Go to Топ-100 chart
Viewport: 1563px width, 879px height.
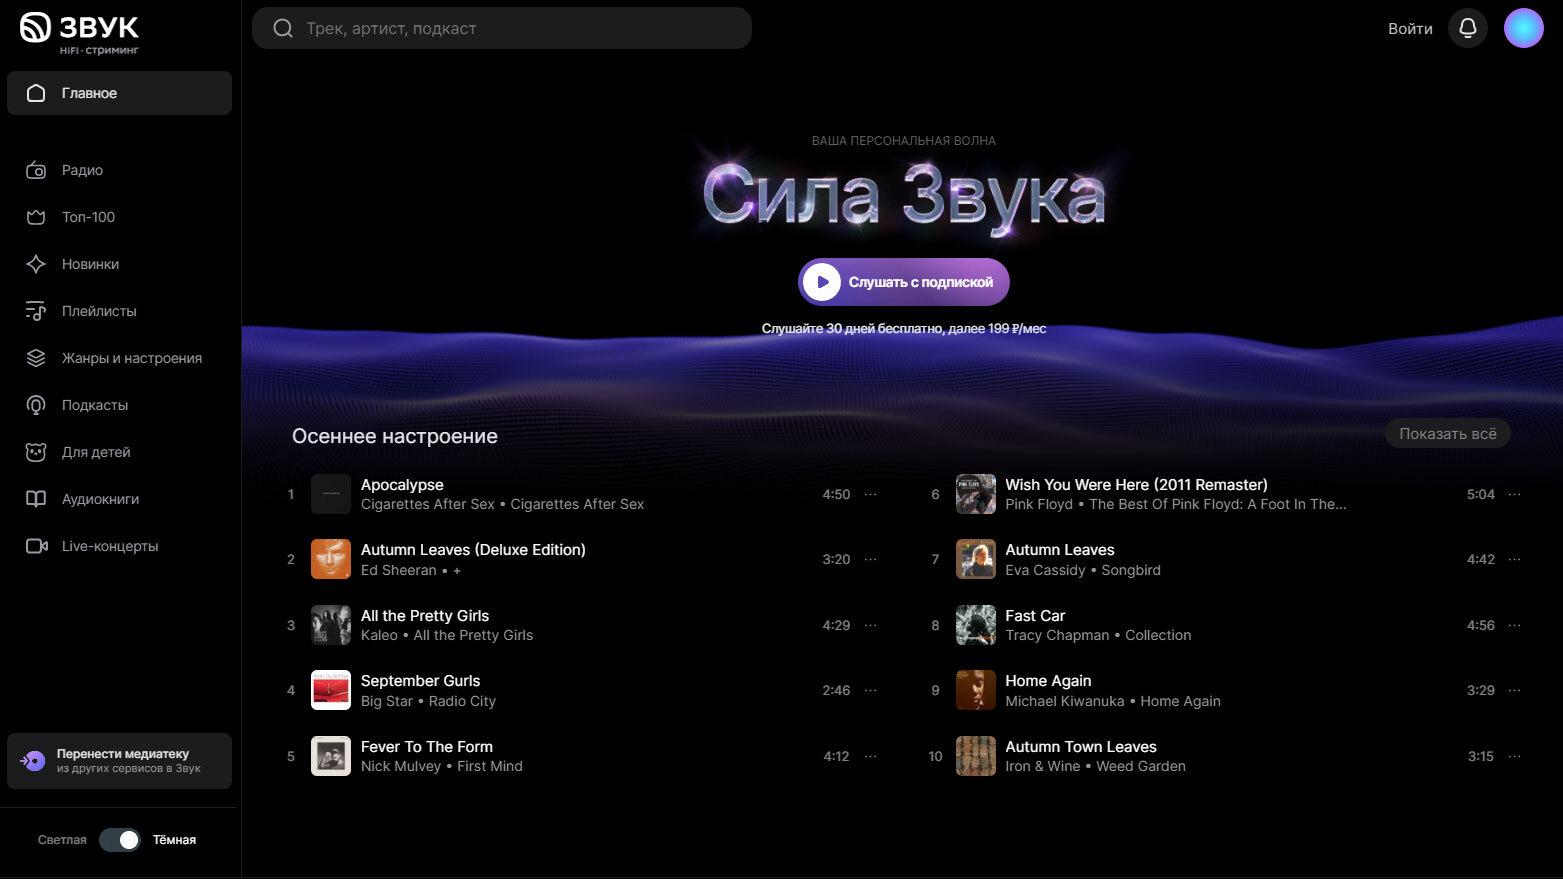(x=88, y=217)
